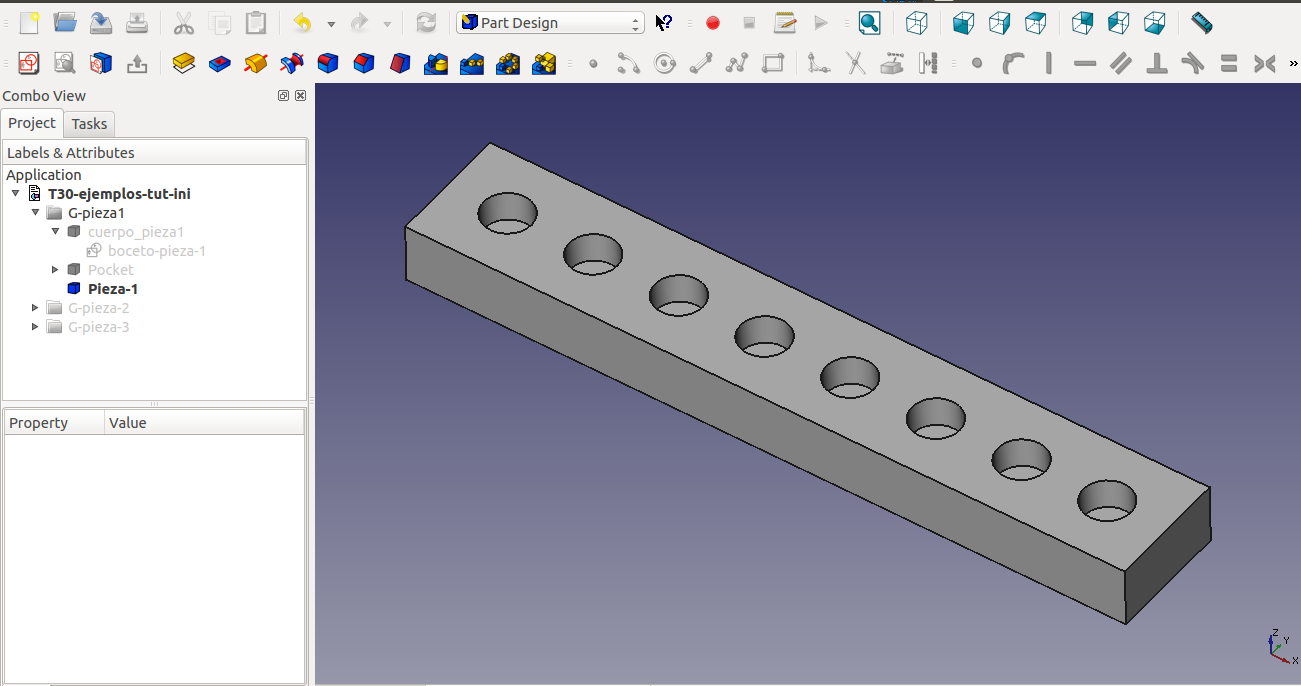
Task: Select Pieza-1 in the model tree
Action: click(x=112, y=289)
